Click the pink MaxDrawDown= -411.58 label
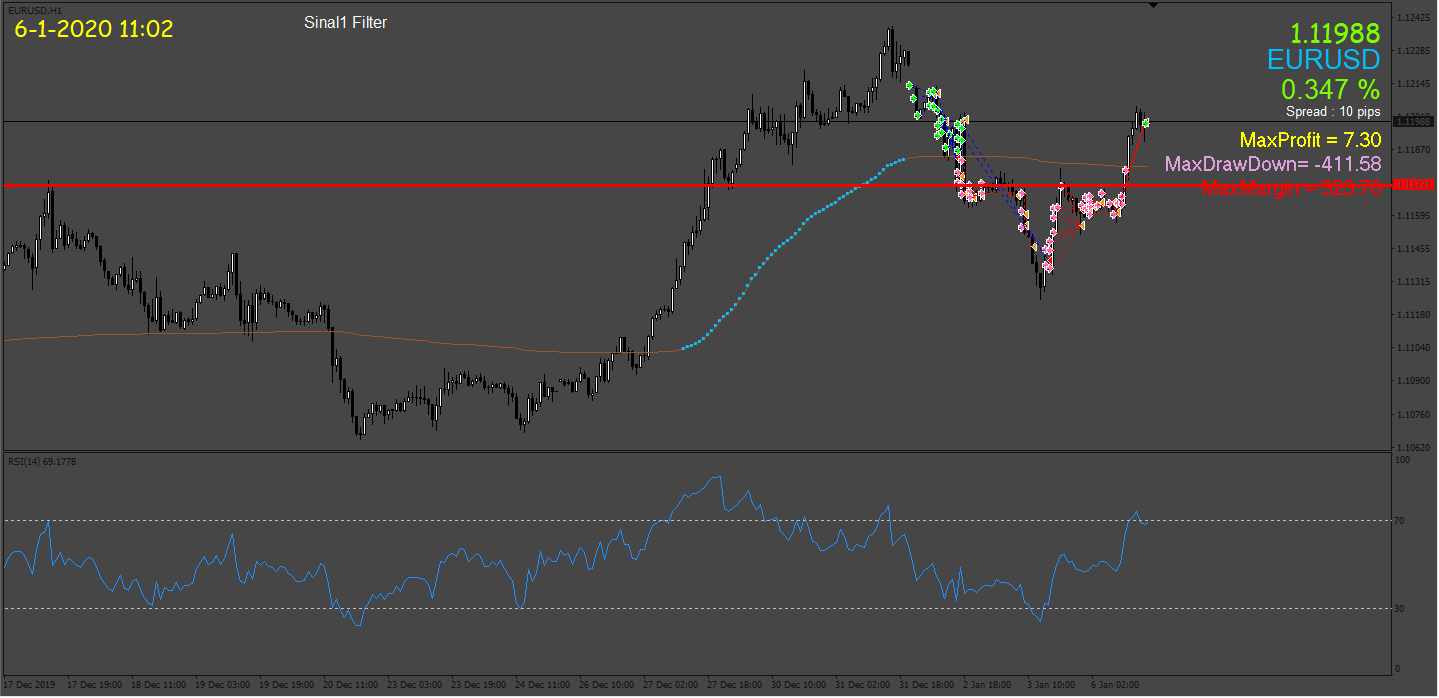This screenshot has width=1439, height=698. tap(1273, 163)
